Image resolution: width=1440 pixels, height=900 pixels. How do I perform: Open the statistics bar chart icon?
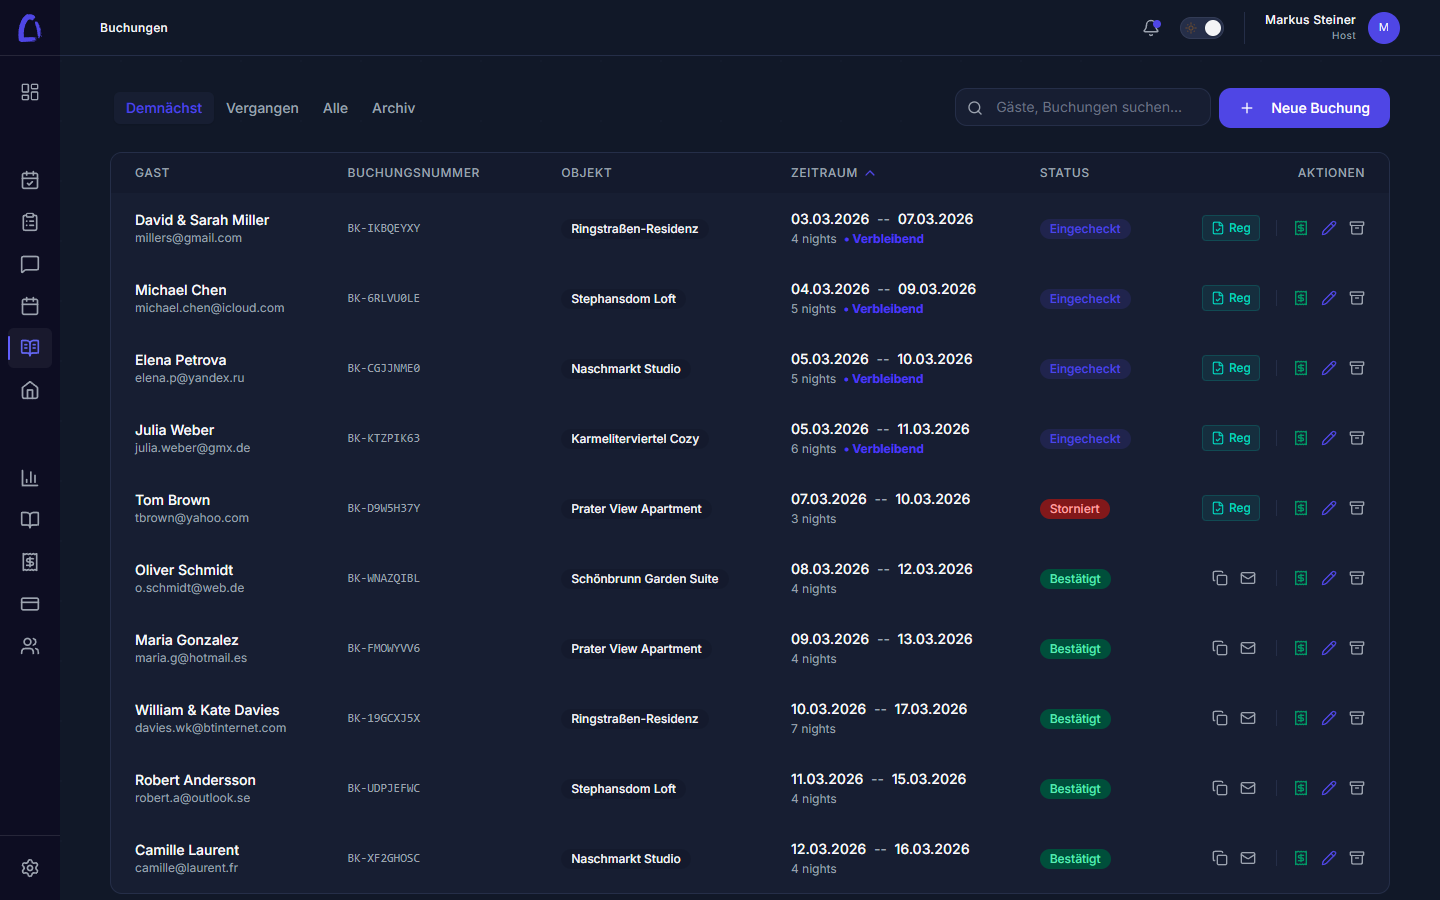click(x=30, y=478)
